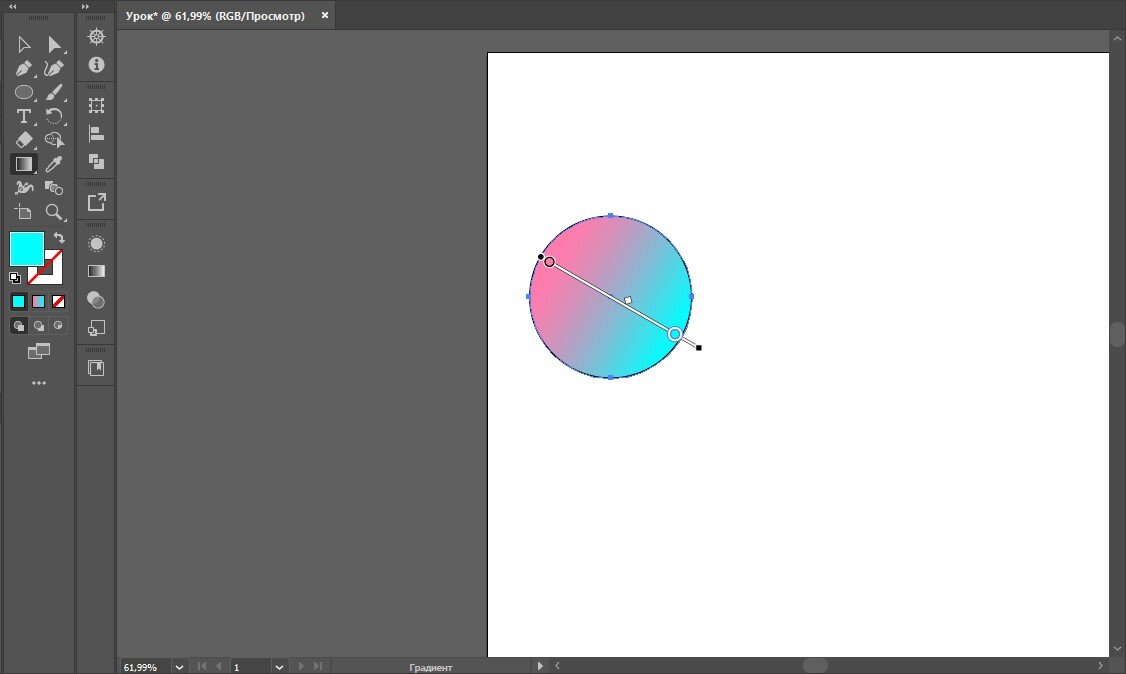Open the Align panel icon

tap(96, 134)
